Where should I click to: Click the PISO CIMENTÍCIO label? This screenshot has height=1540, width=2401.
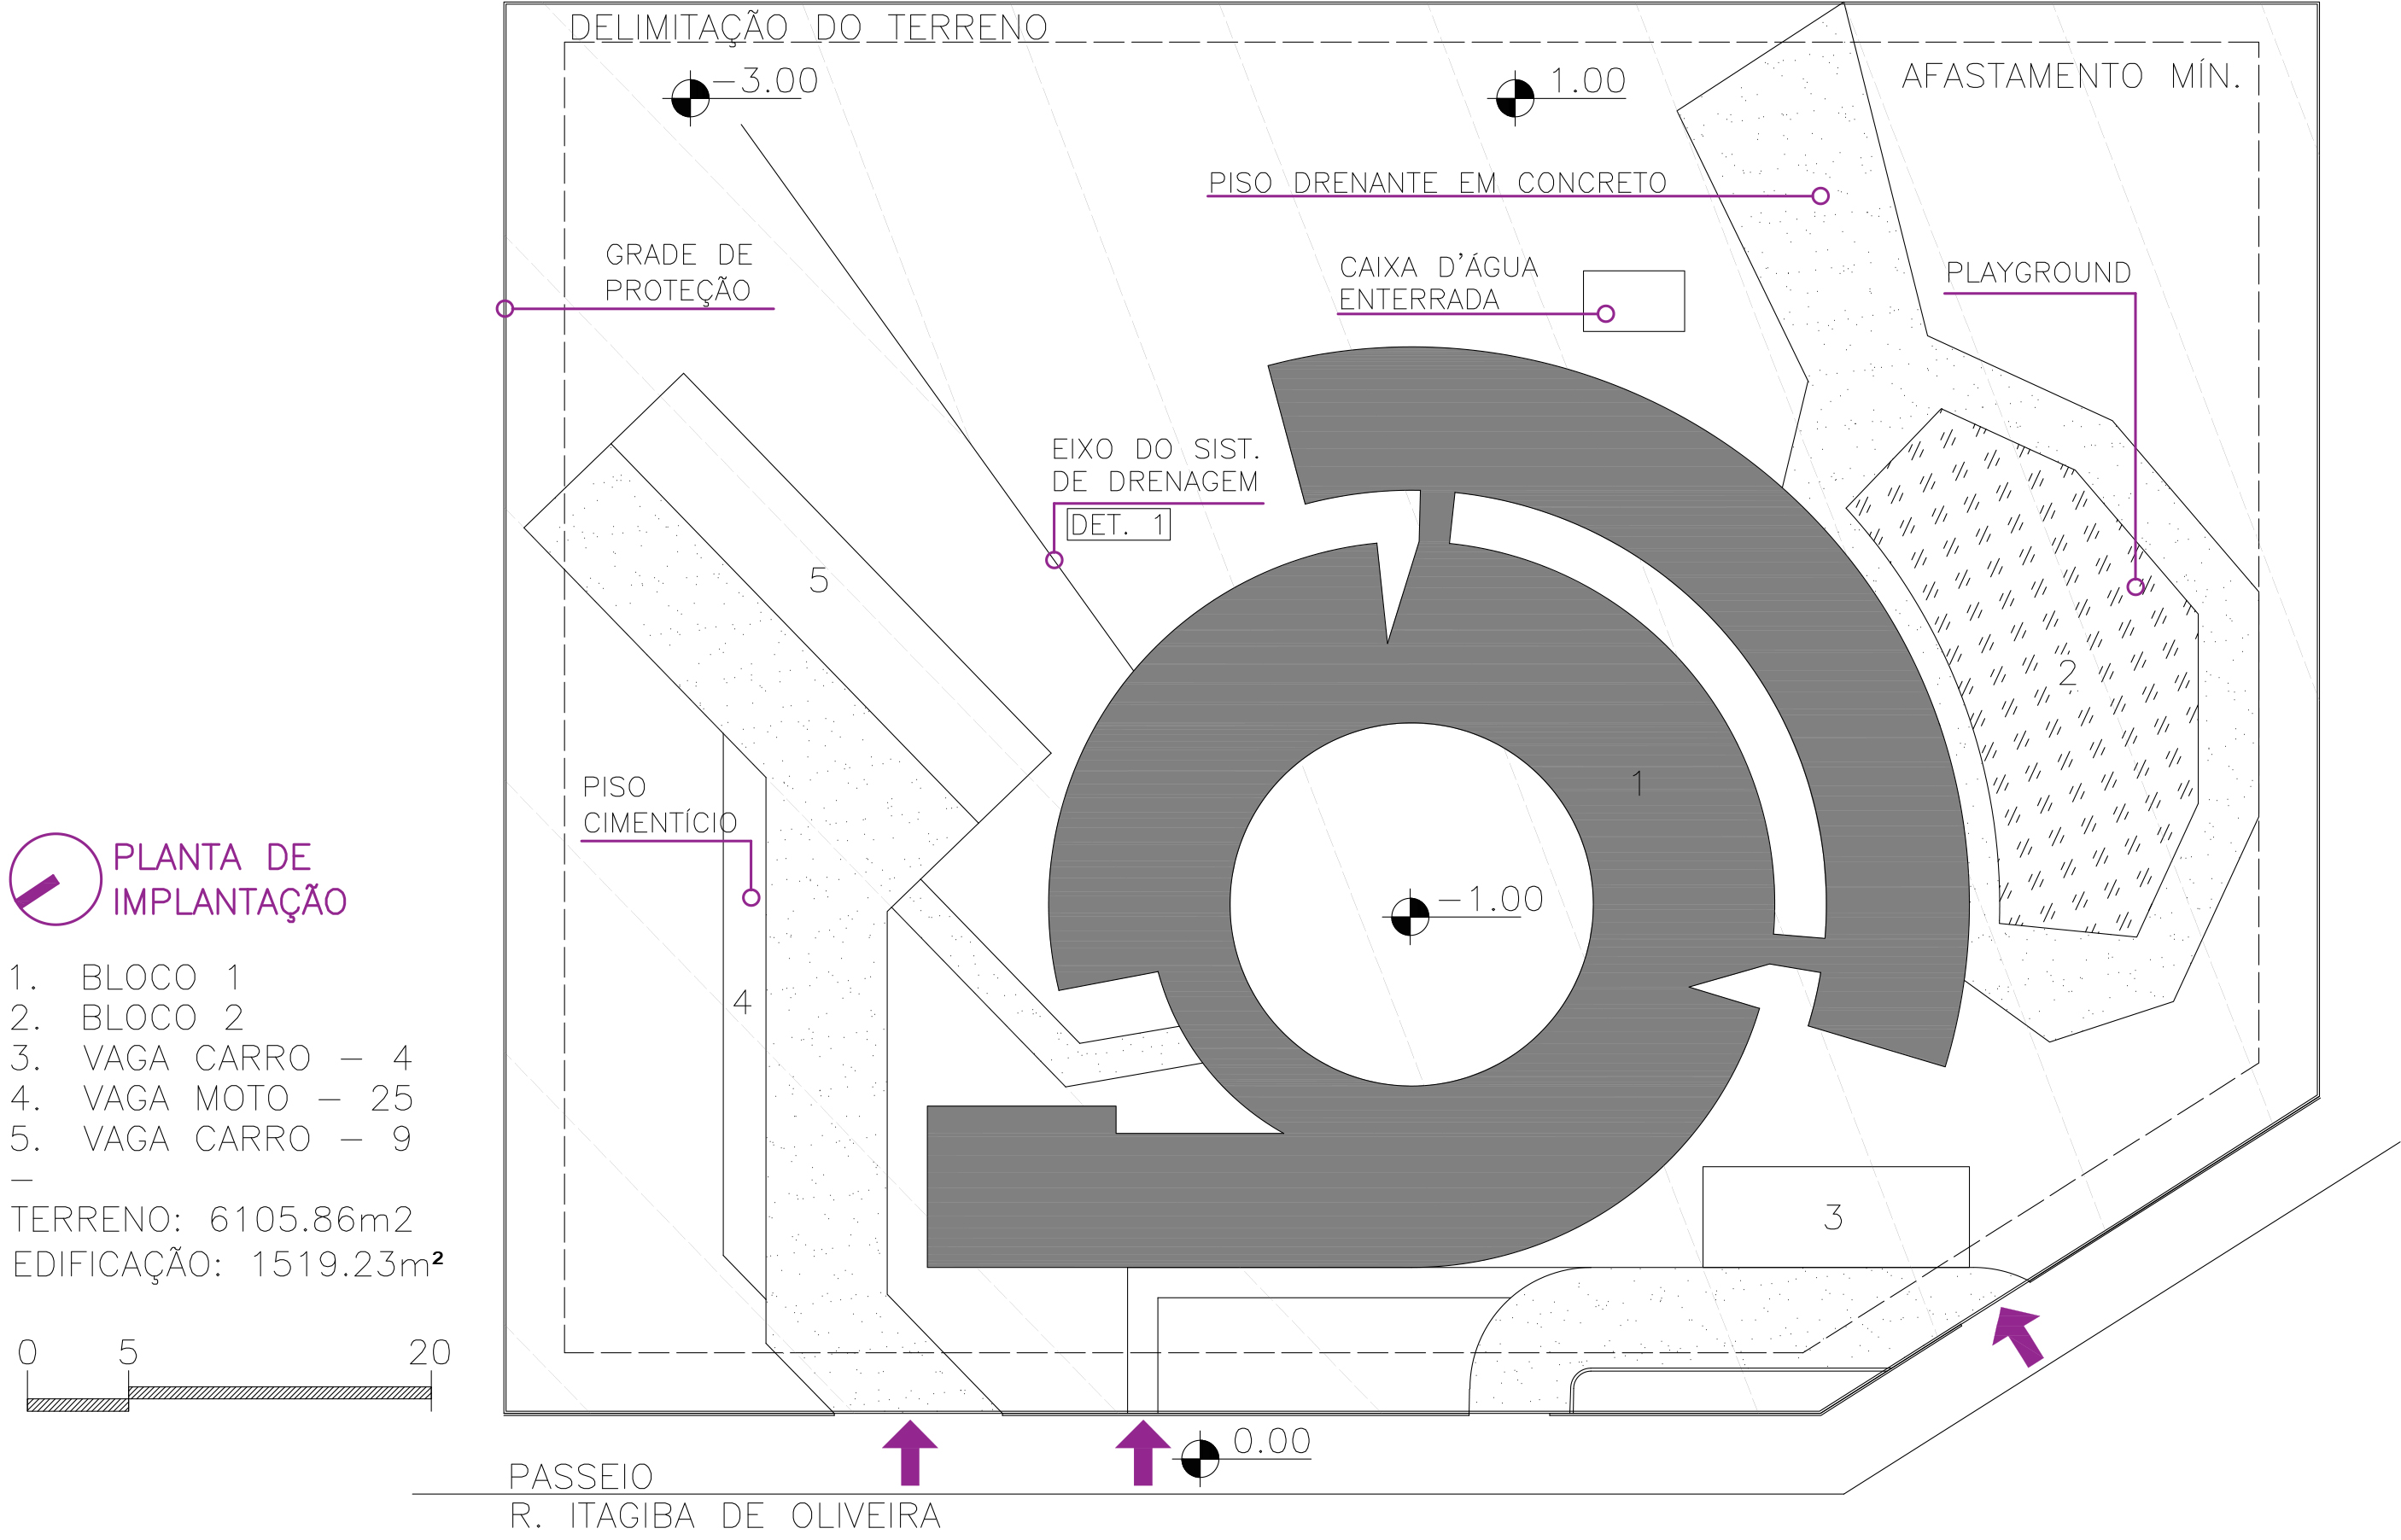click(x=660, y=804)
